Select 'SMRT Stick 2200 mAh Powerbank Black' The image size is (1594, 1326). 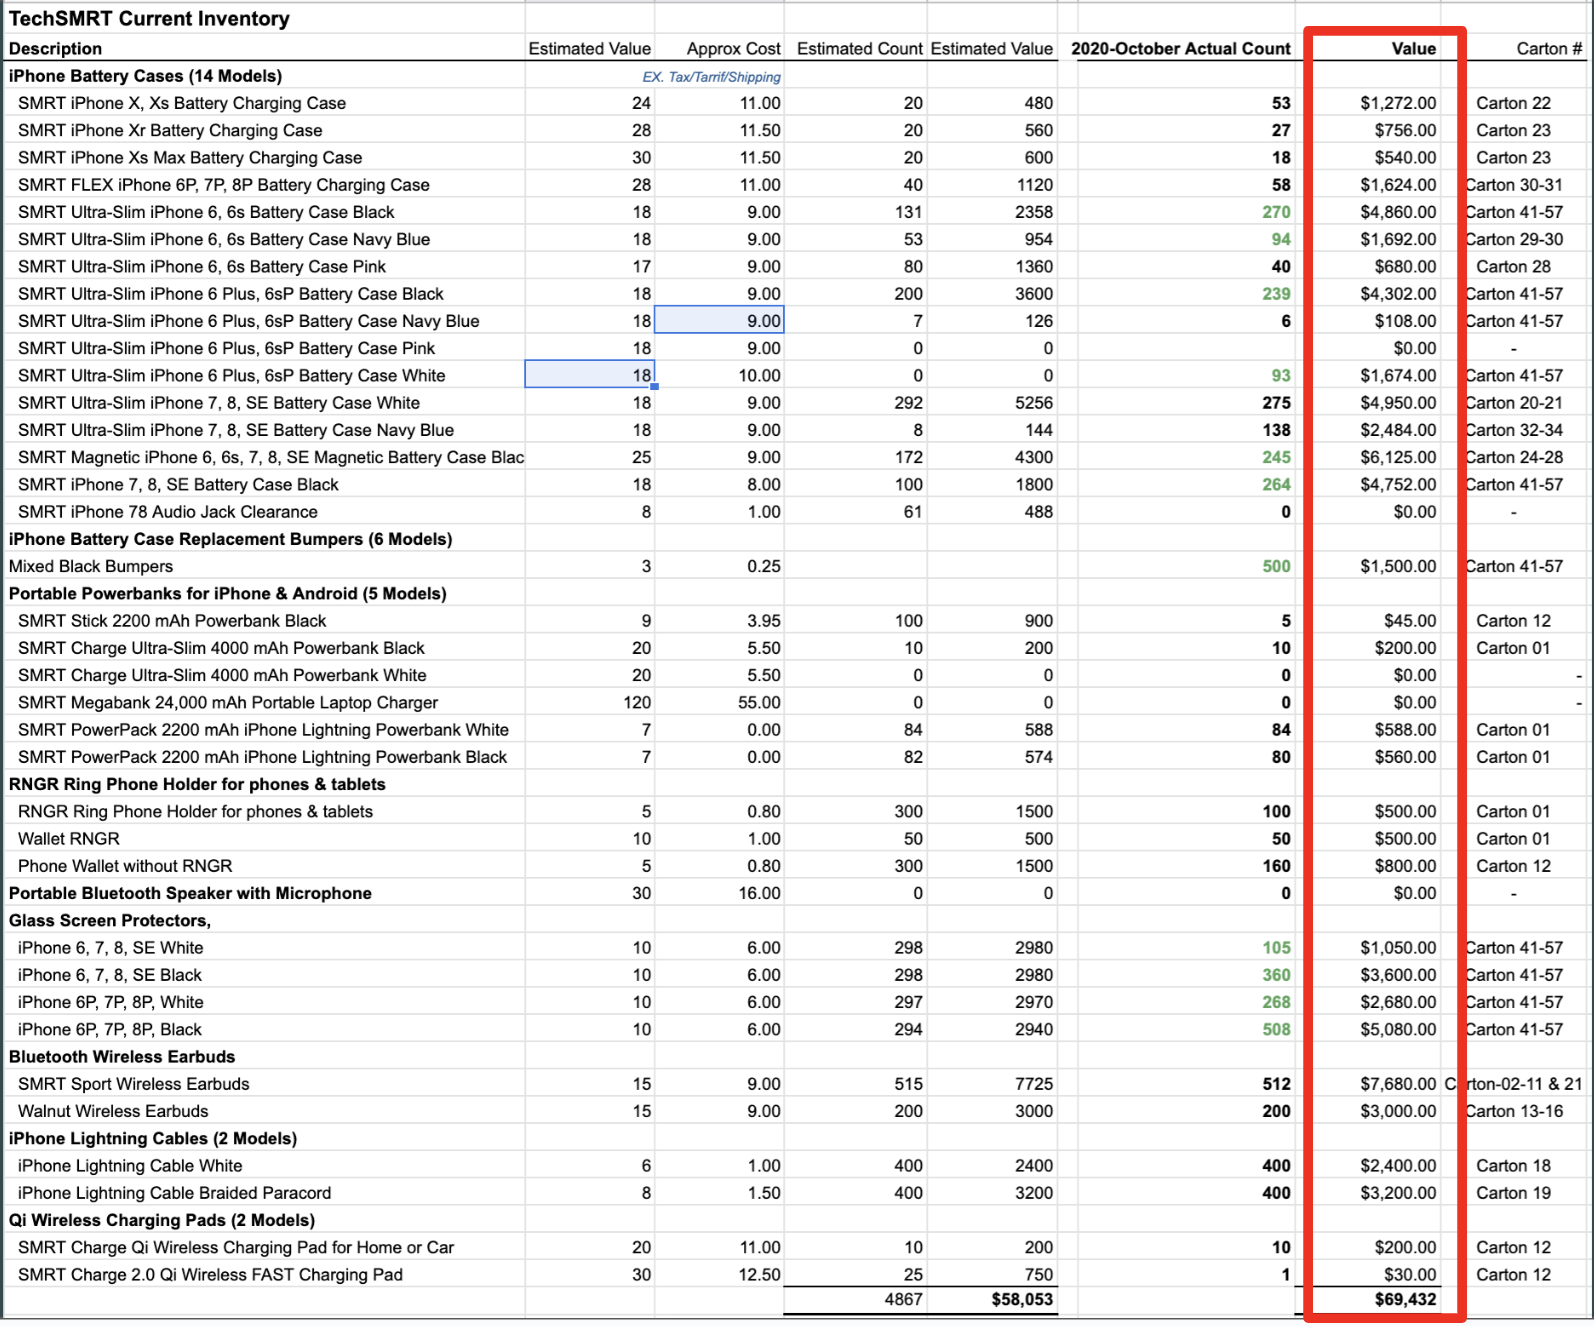pyautogui.click(x=172, y=621)
